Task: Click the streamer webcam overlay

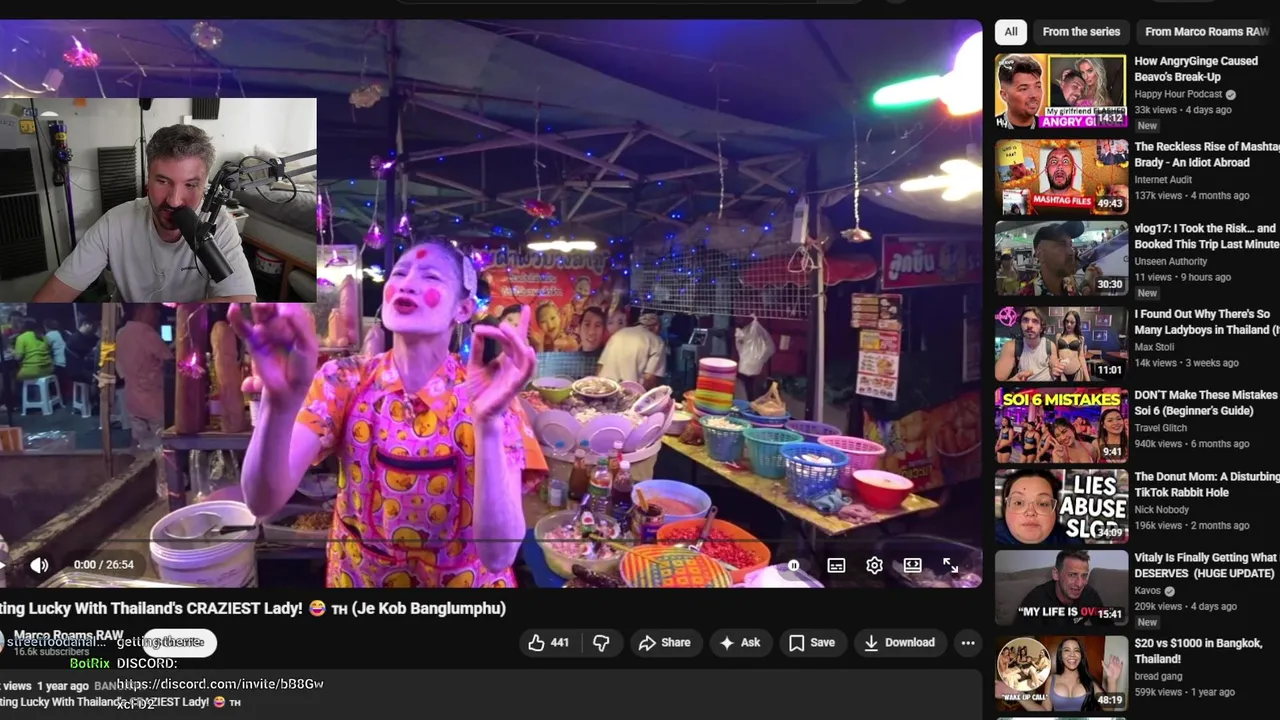Action: (158, 199)
